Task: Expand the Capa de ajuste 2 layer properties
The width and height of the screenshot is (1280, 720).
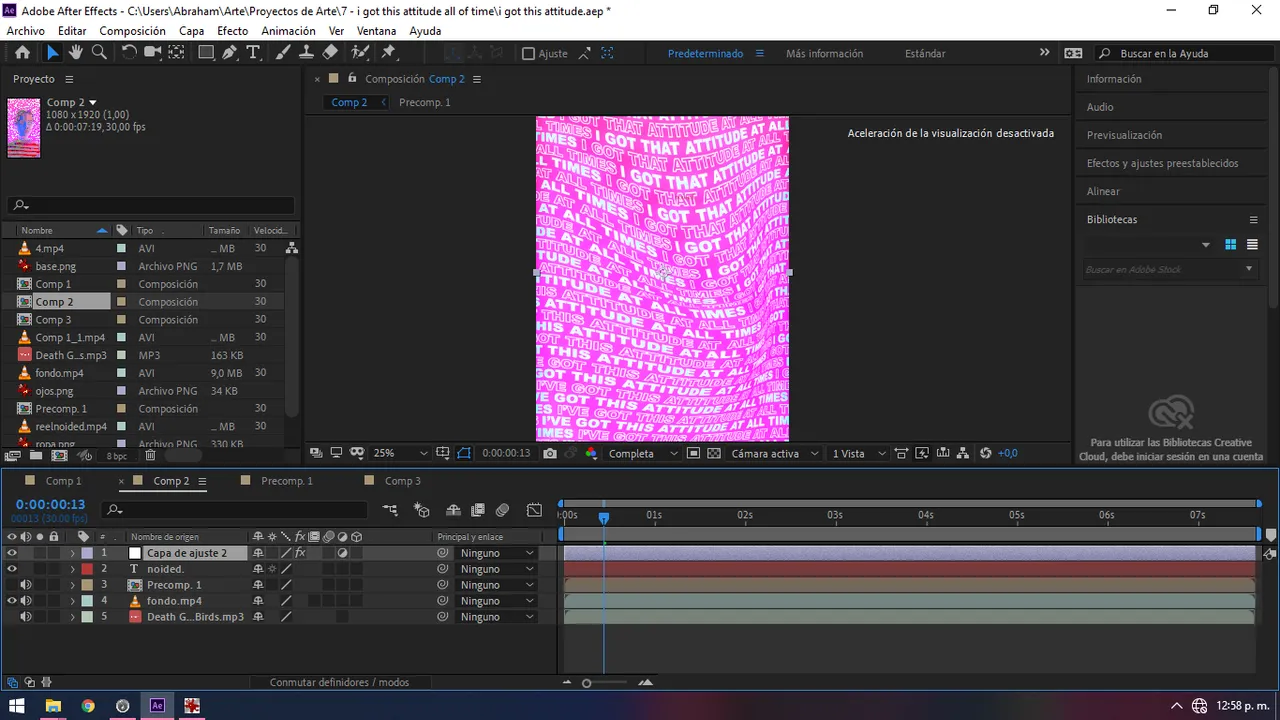Action: [x=72, y=553]
